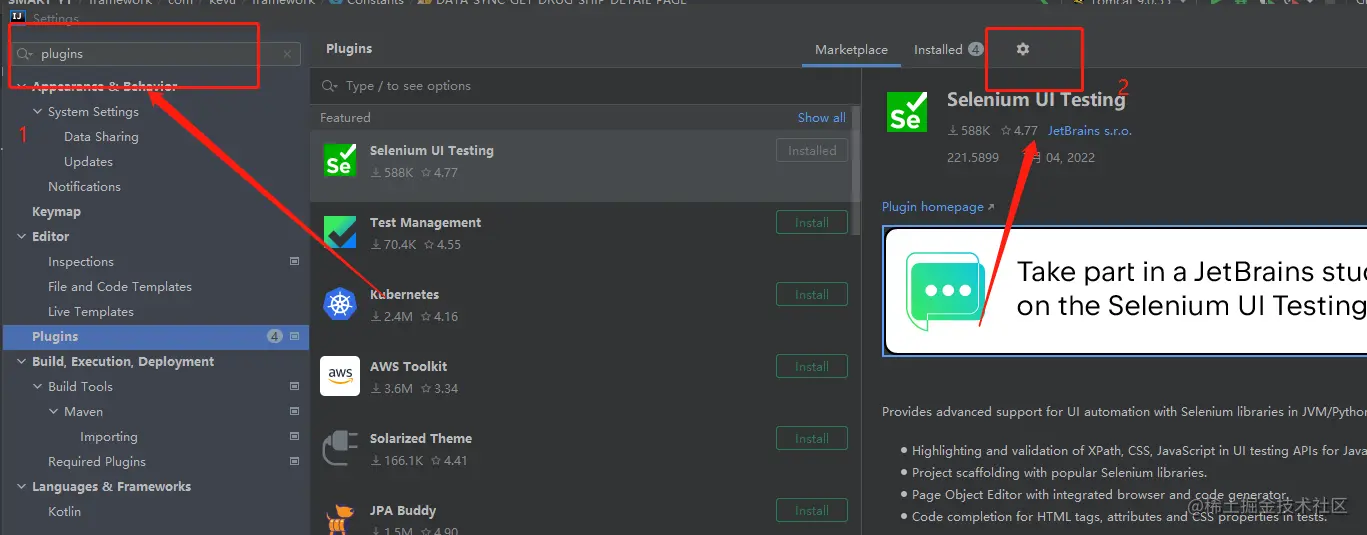
Task: Collapse the Languages & Frameworks section
Action: click(x=22, y=487)
